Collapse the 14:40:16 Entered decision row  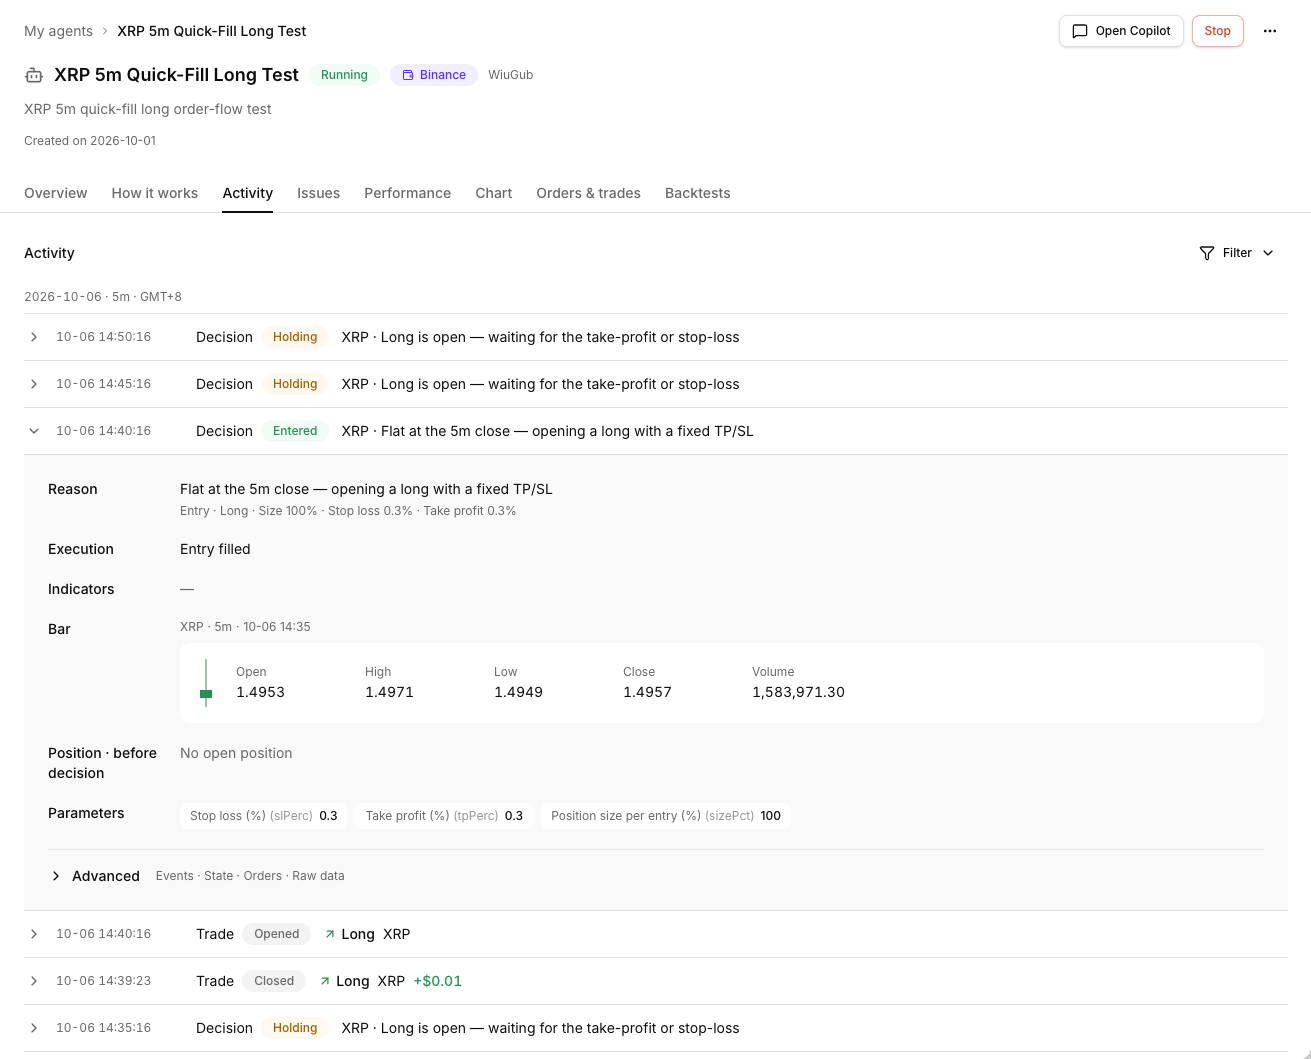point(34,431)
